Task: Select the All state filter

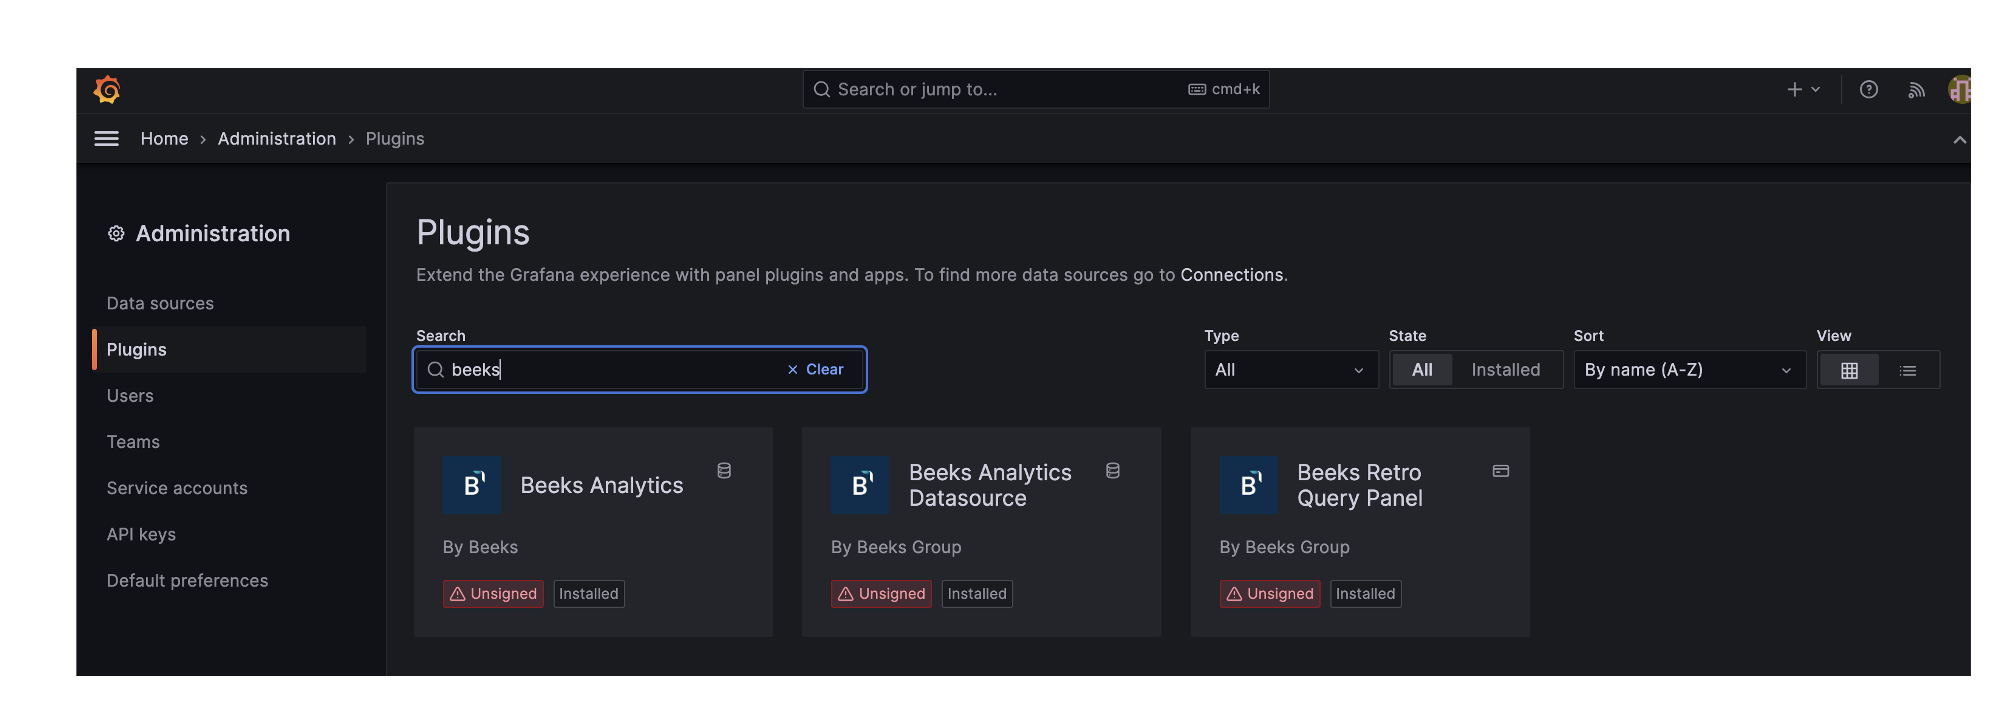Action: pyautogui.click(x=1422, y=370)
